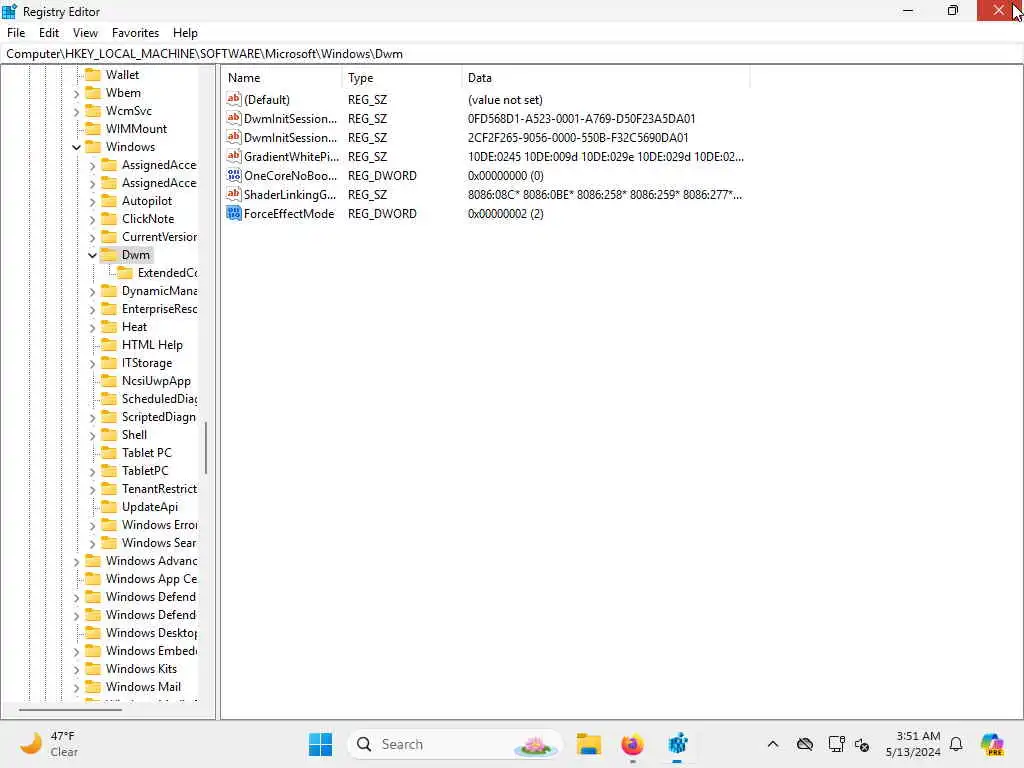Image resolution: width=1024 pixels, height=768 pixels.
Task: Click the muted volume tray icon
Action: [x=862, y=744]
